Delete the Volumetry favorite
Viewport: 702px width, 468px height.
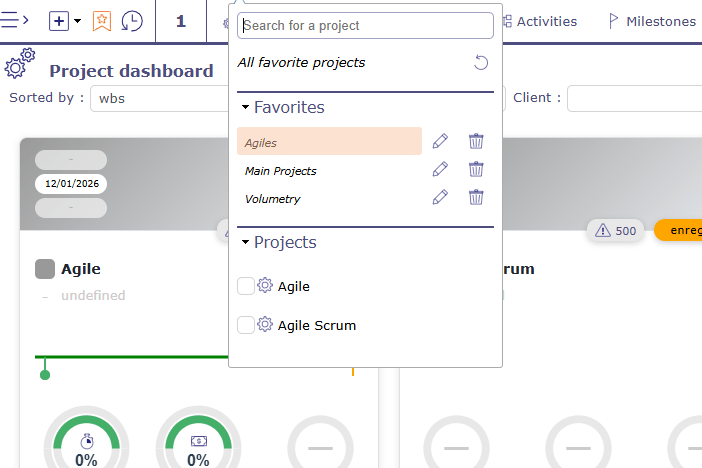476,198
